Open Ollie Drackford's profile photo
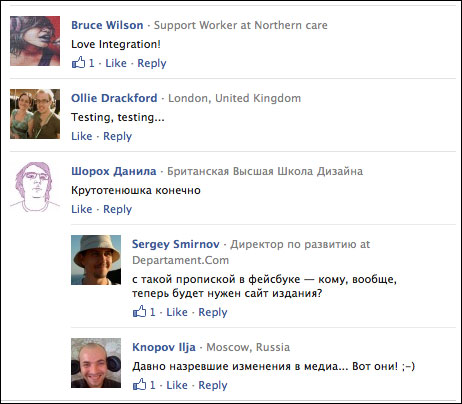462x404 pixels. [x=35, y=114]
